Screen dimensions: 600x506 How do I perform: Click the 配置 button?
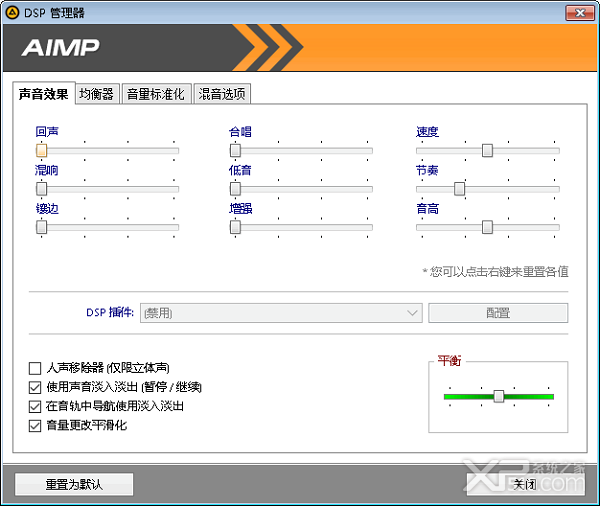click(x=498, y=313)
